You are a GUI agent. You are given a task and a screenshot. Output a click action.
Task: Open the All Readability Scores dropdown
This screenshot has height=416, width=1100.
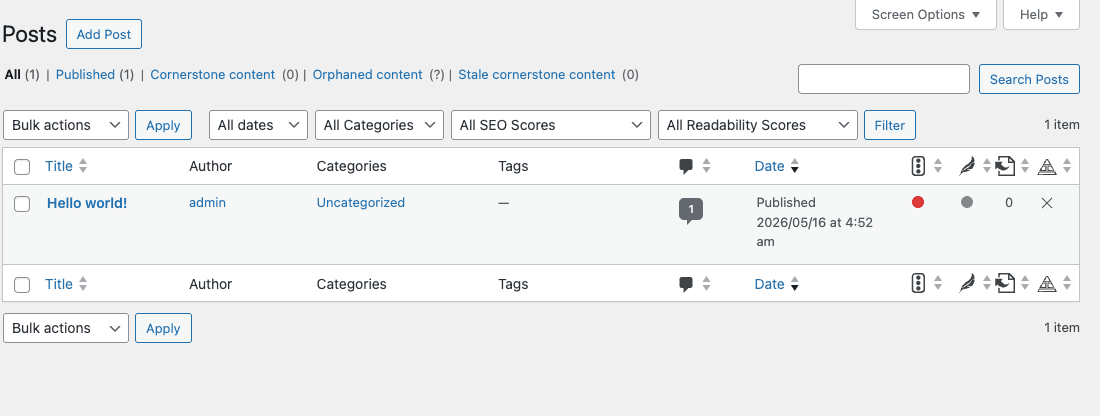pos(758,125)
